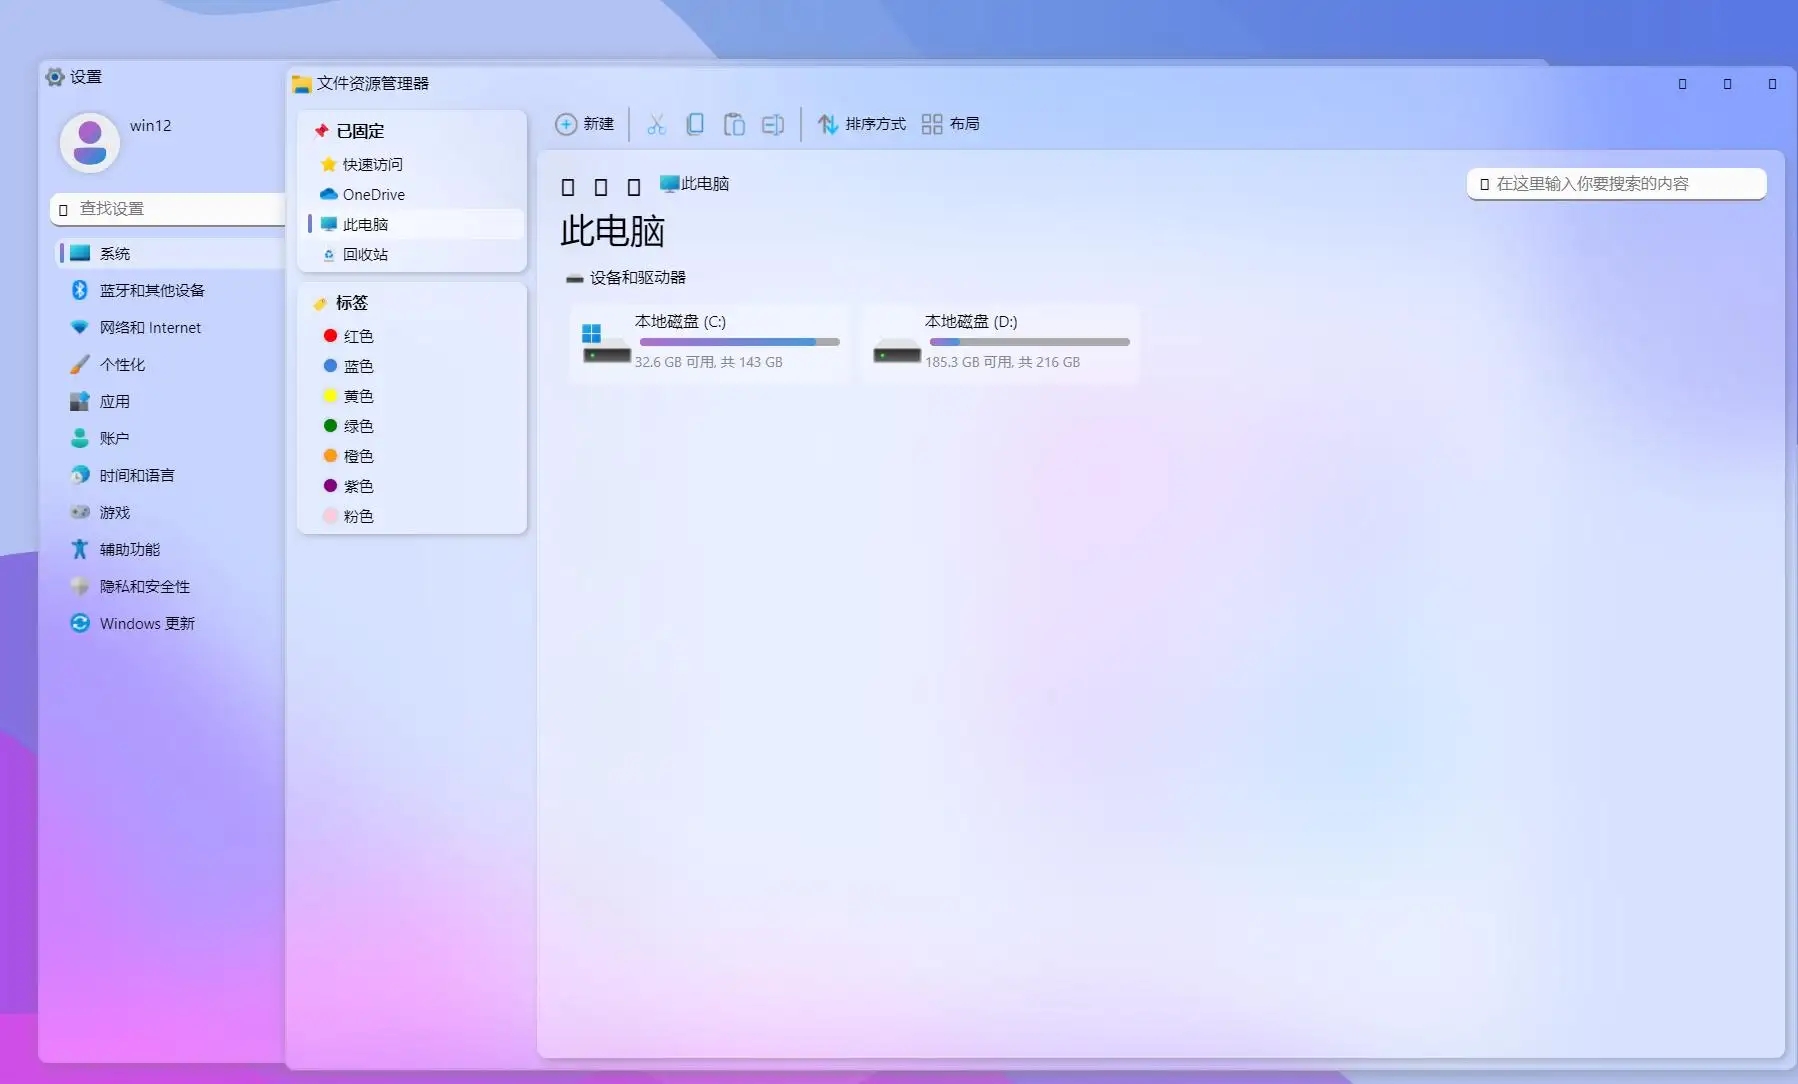Screen dimensions: 1798x1084
Task: Open 回收站 from the sidebar
Action: [366, 255]
